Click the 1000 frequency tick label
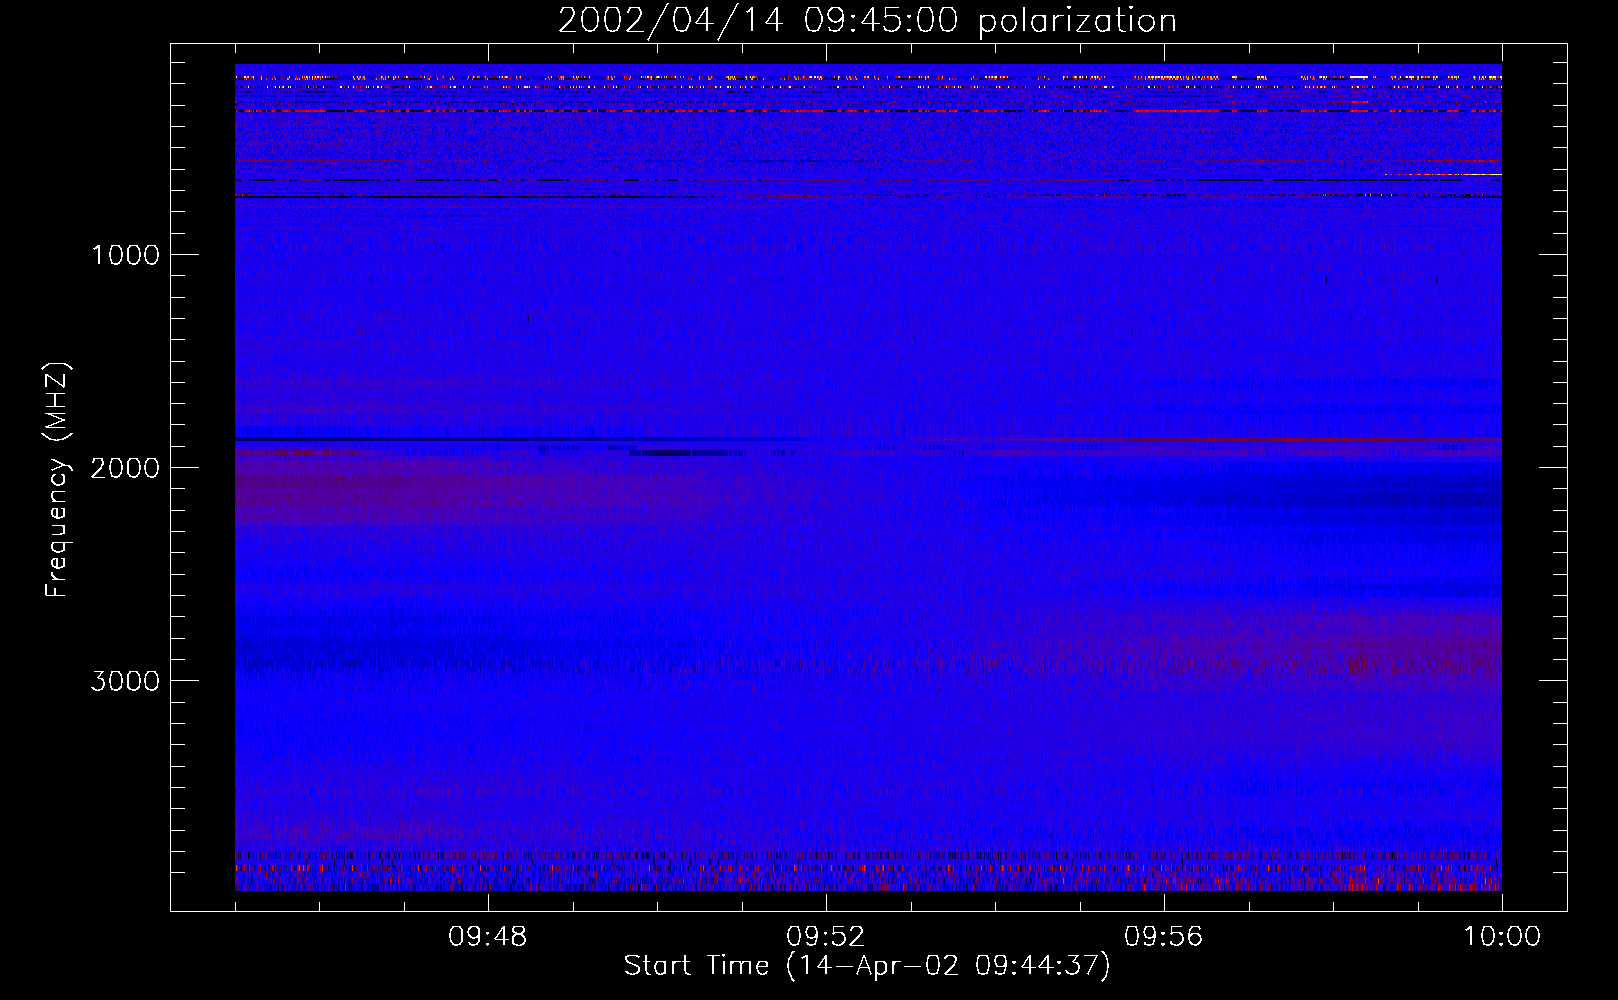The image size is (1618, 1000). [125, 255]
